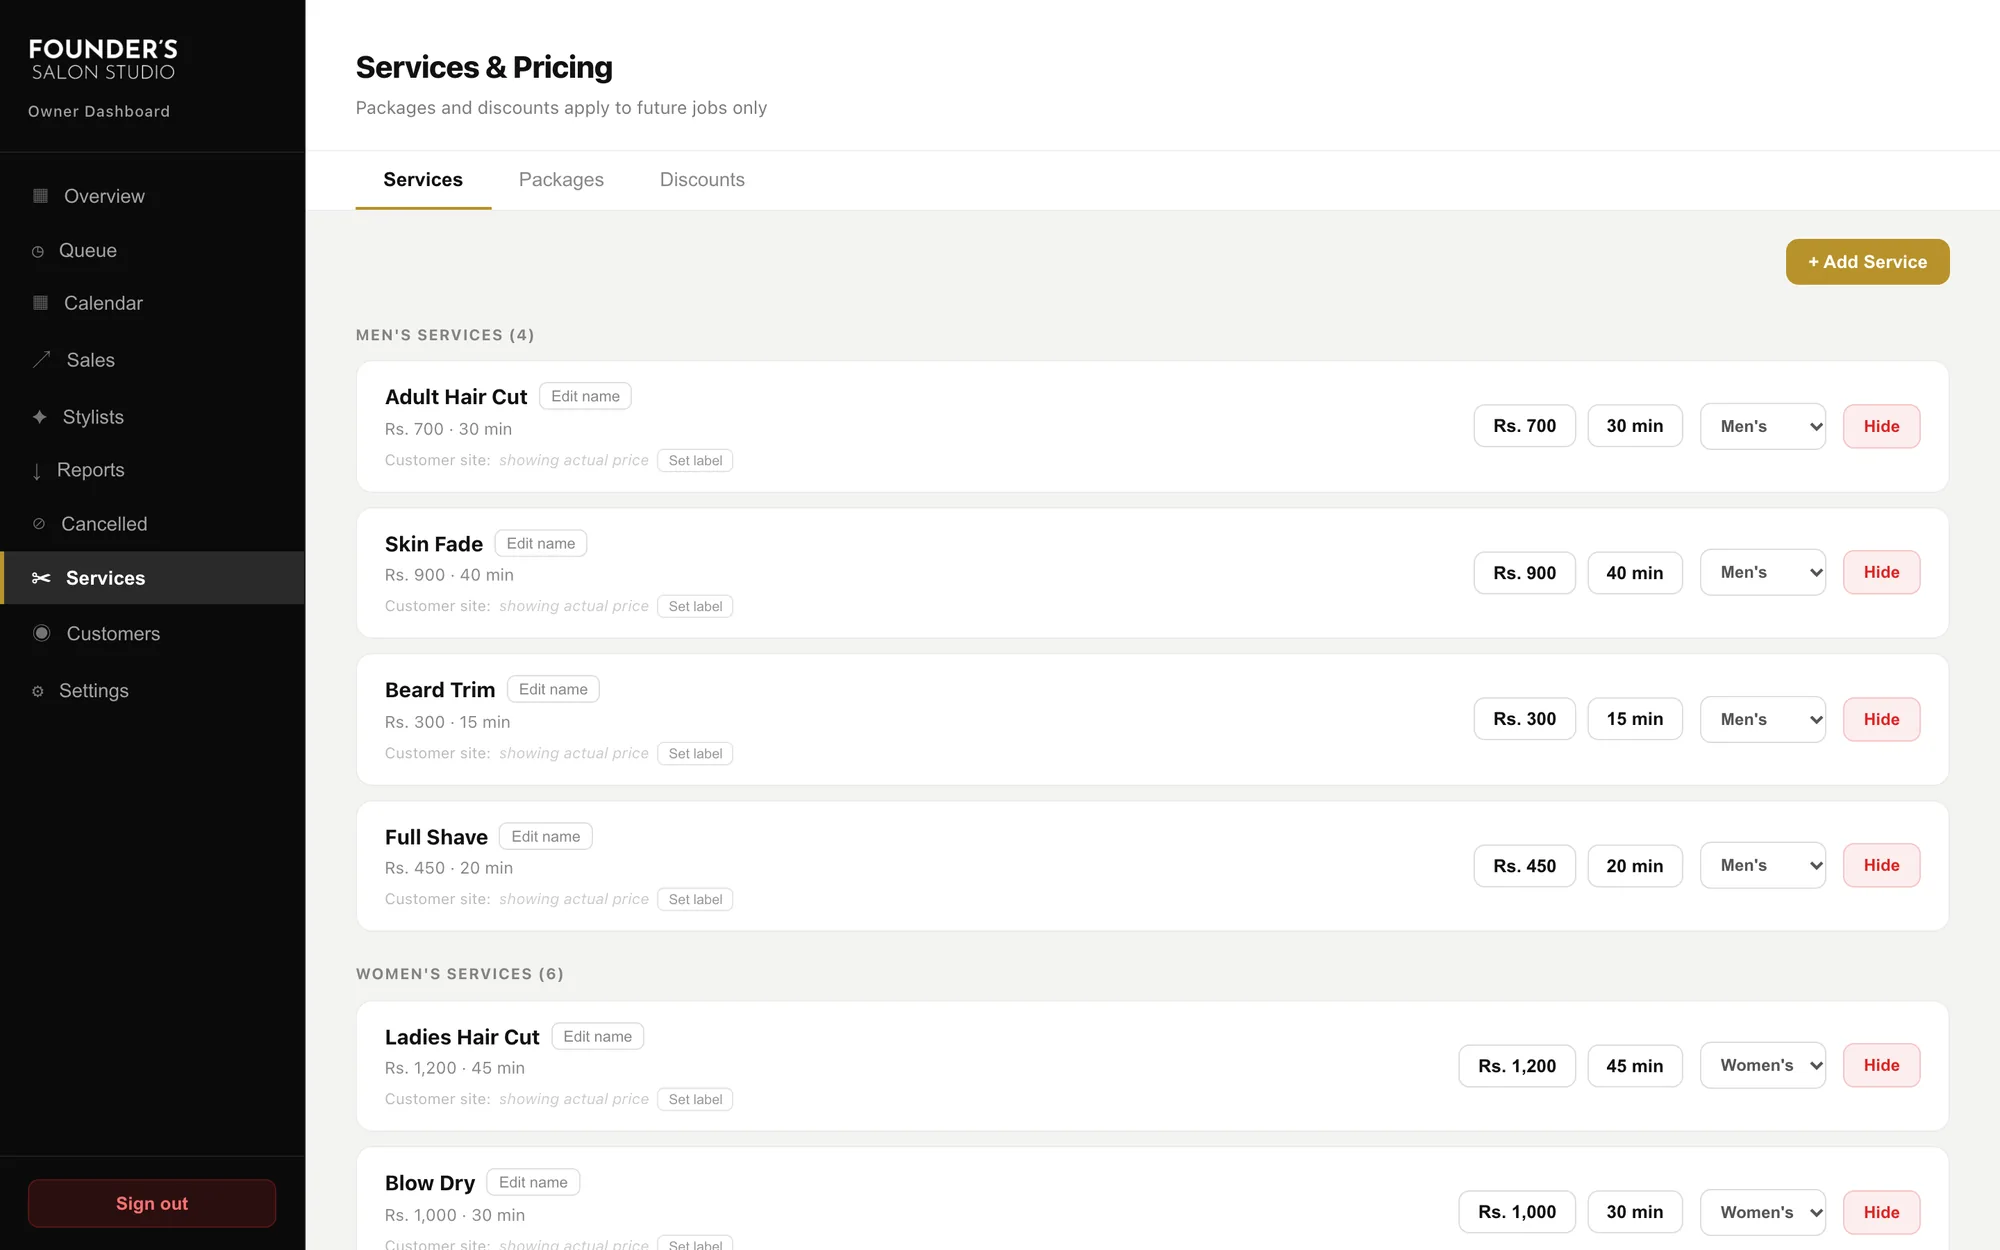Switch to the Packages tab
2000x1250 pixels.
pos(561,180)
